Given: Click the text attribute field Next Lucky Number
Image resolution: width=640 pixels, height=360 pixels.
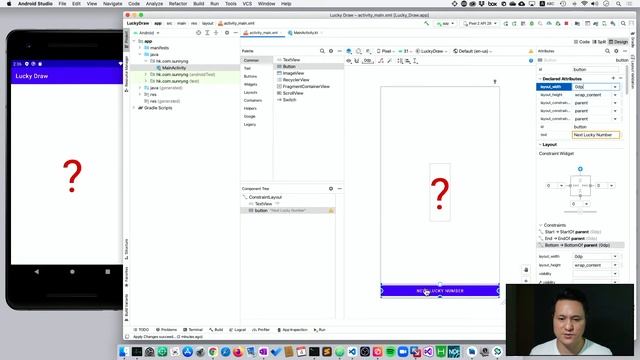Looking at the screenshot, I should coord(596,135).
